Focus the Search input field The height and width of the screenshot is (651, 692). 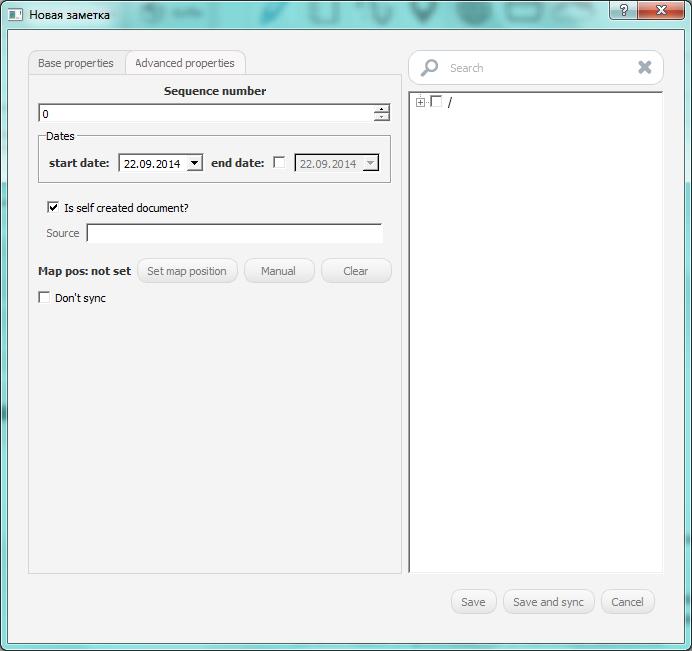(x=535, y=68)
